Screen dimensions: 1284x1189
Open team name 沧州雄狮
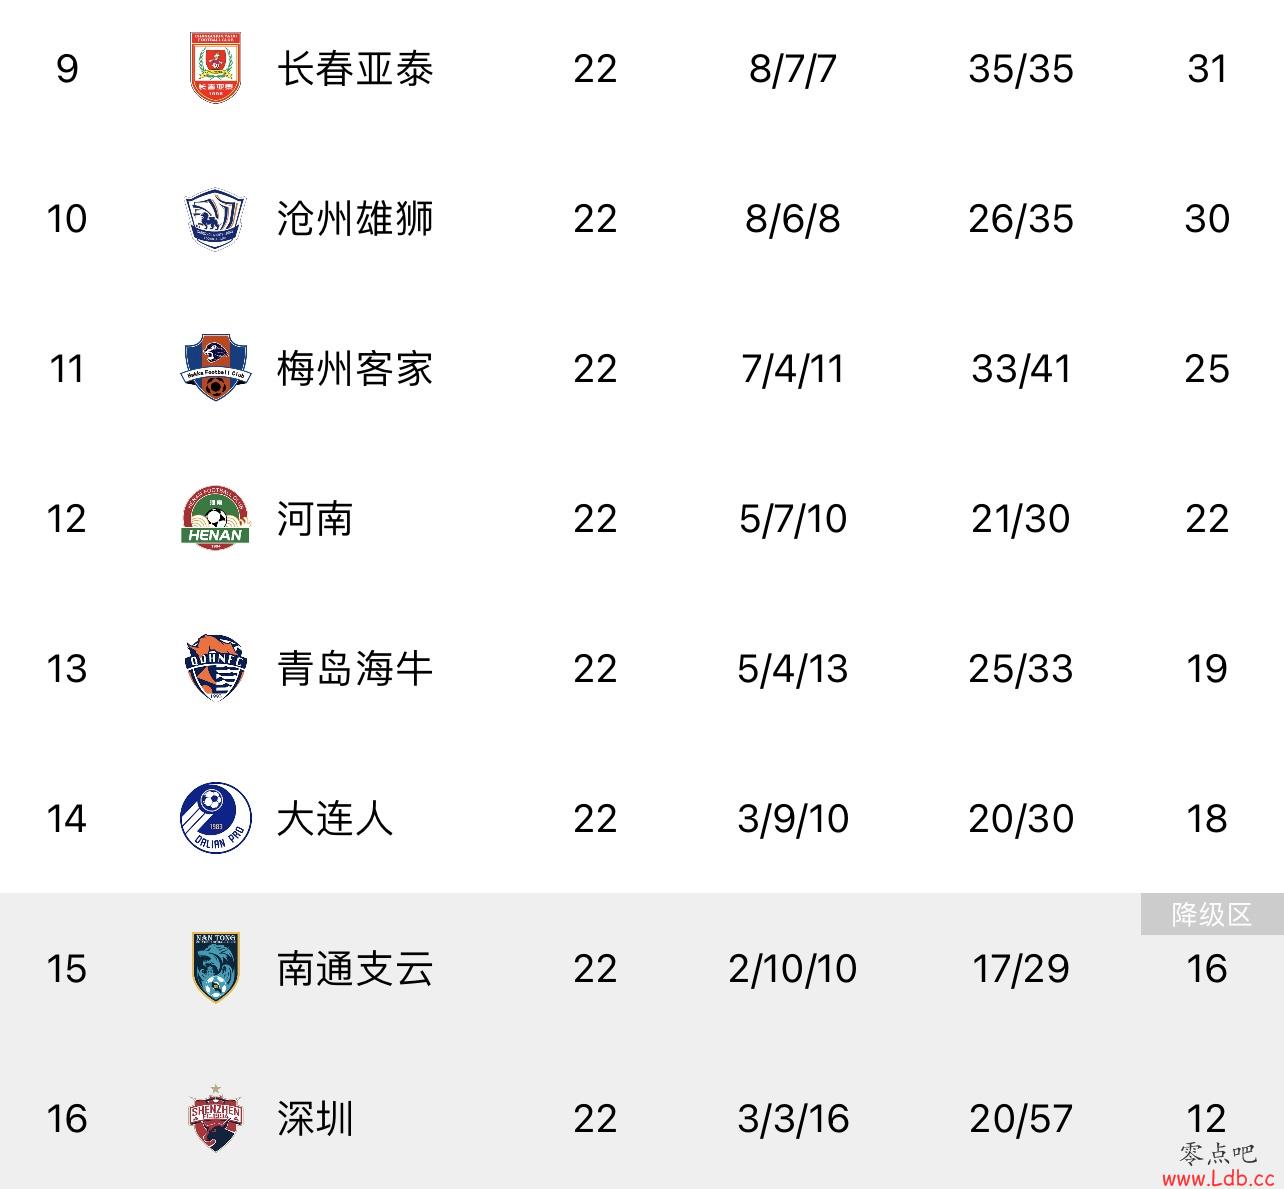[x=355, y=219]
